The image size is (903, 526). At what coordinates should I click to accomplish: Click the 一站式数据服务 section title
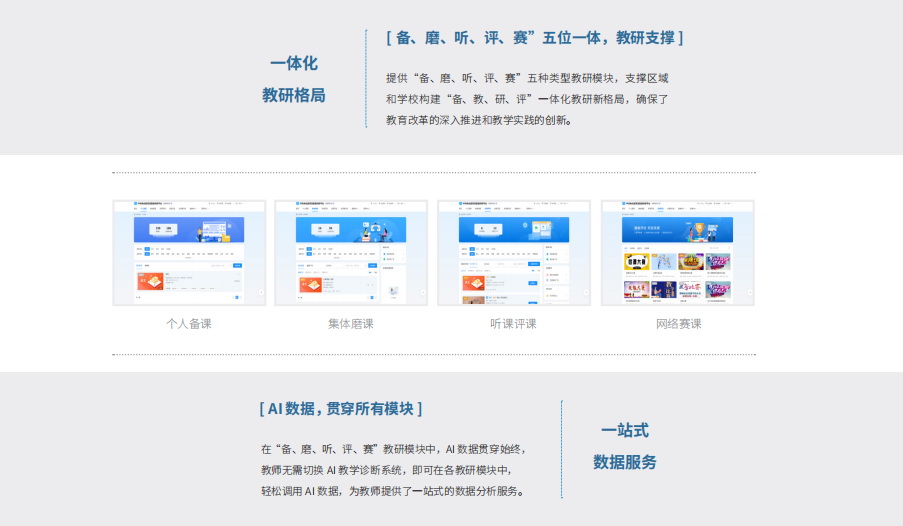coord(625,446)
